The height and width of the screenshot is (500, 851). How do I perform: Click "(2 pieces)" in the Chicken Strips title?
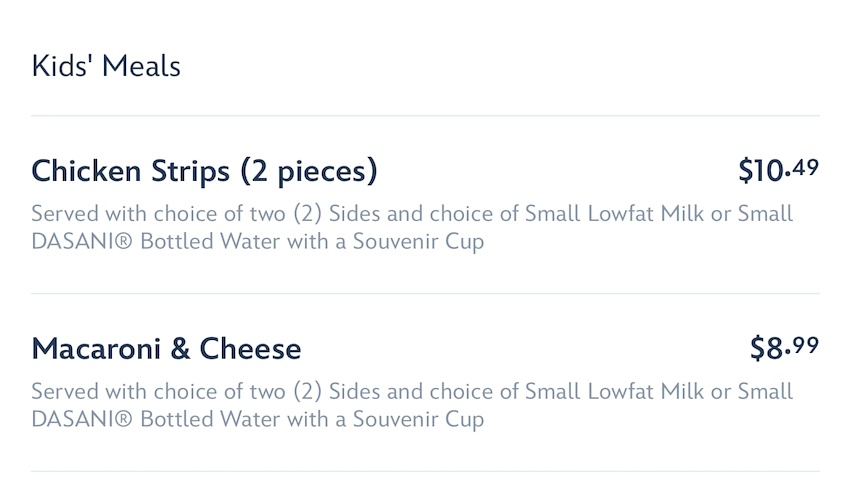tap(307, 172)
